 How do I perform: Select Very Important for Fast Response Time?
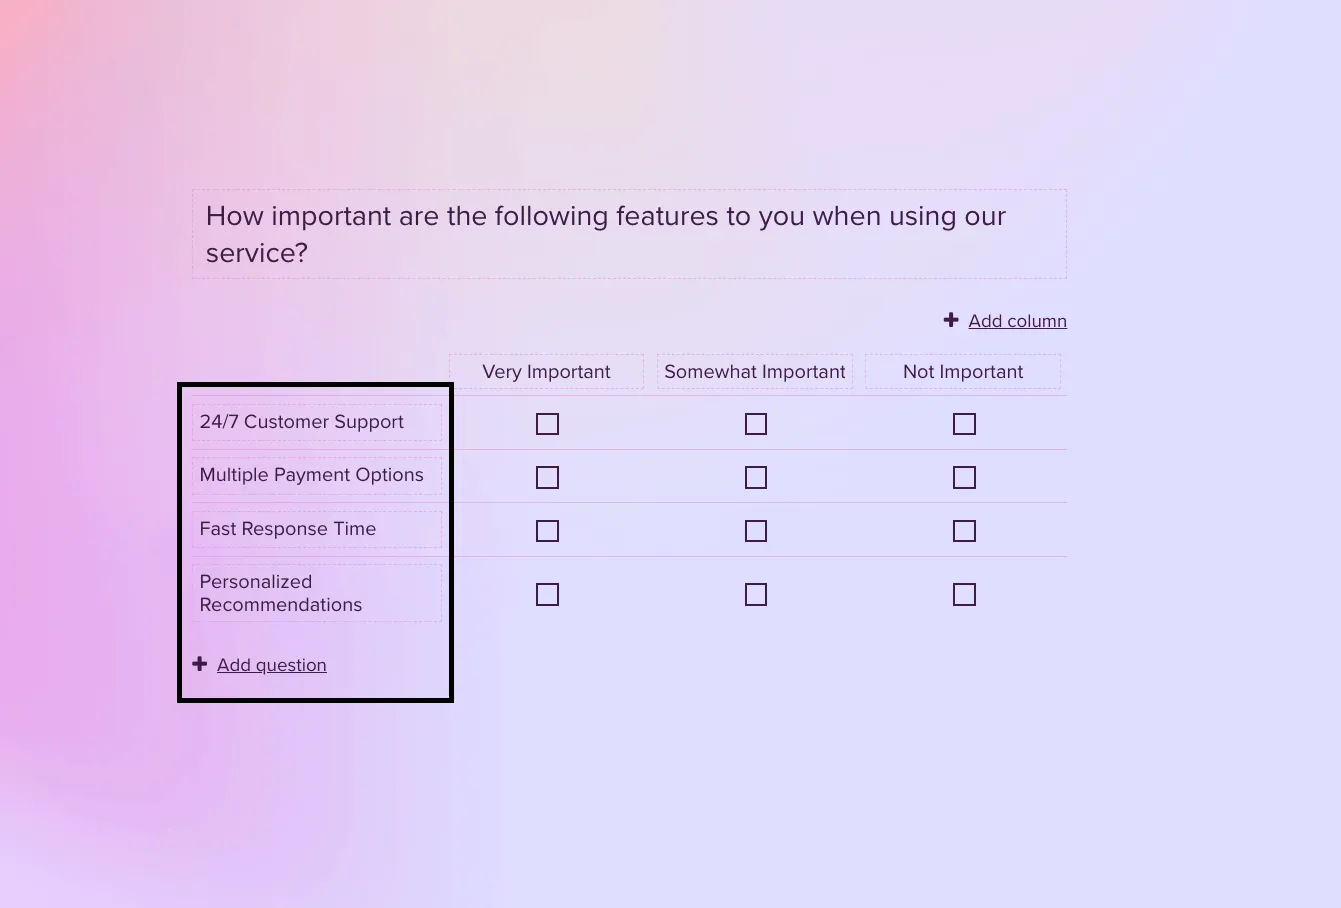547,531
